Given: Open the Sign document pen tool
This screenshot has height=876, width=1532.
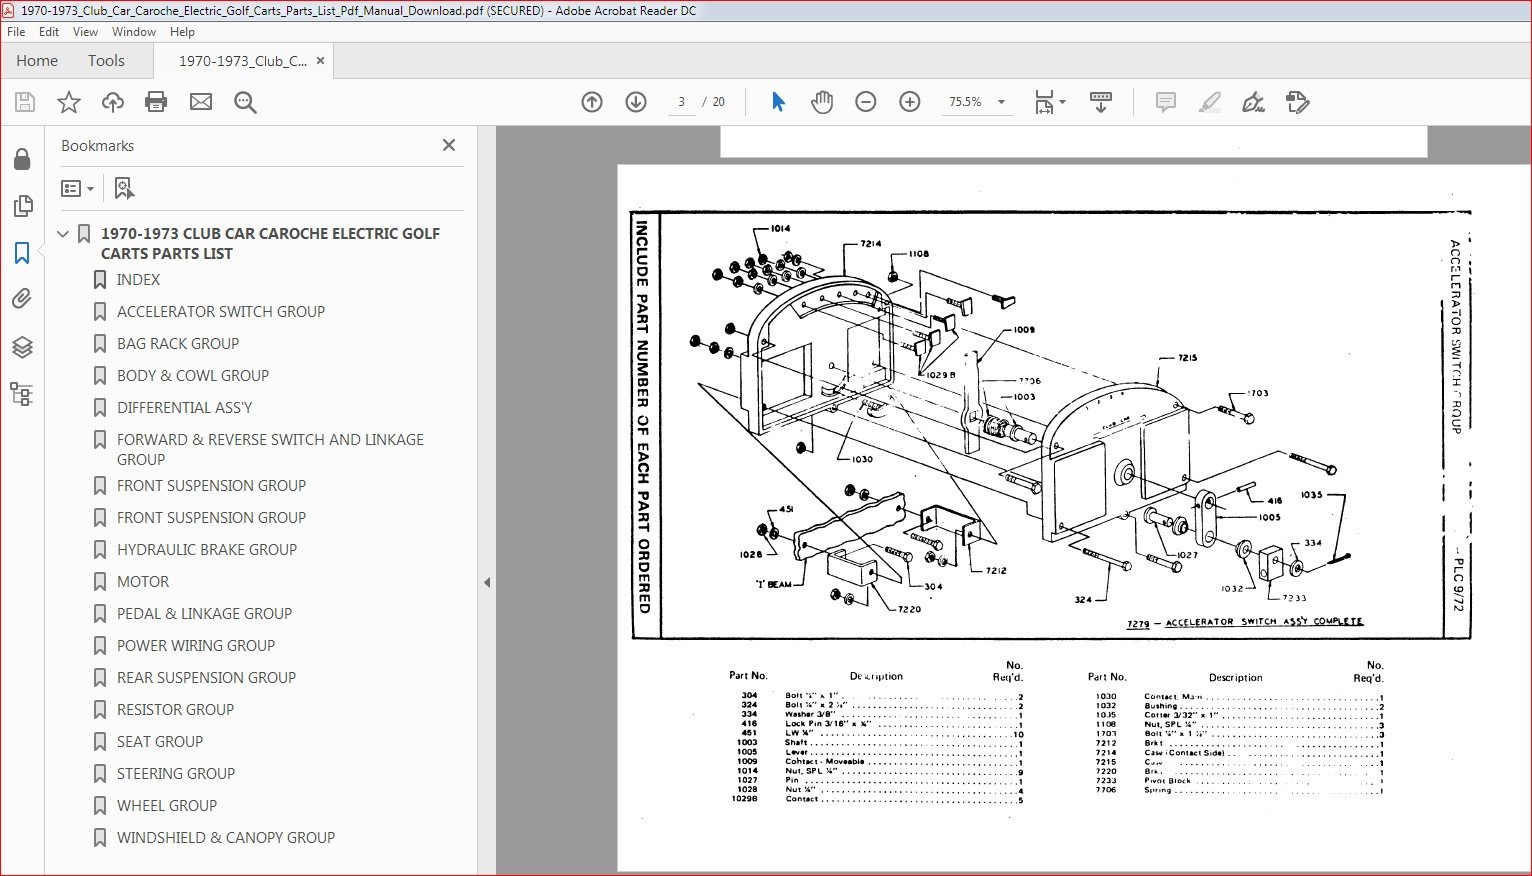Looking at the screenshot, I should [1253, 102].
